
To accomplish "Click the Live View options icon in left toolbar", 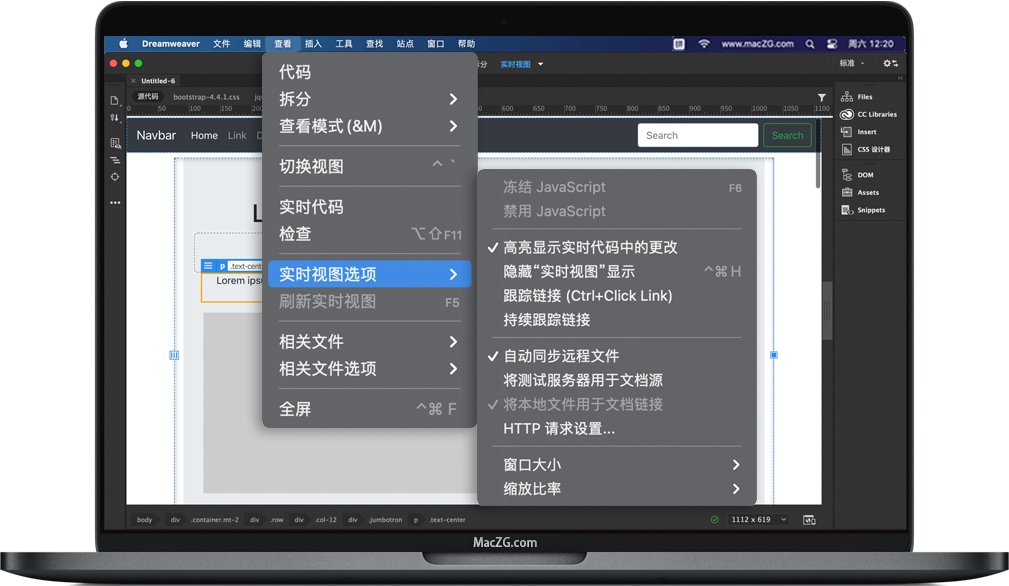I will click(x=115, y=143).
